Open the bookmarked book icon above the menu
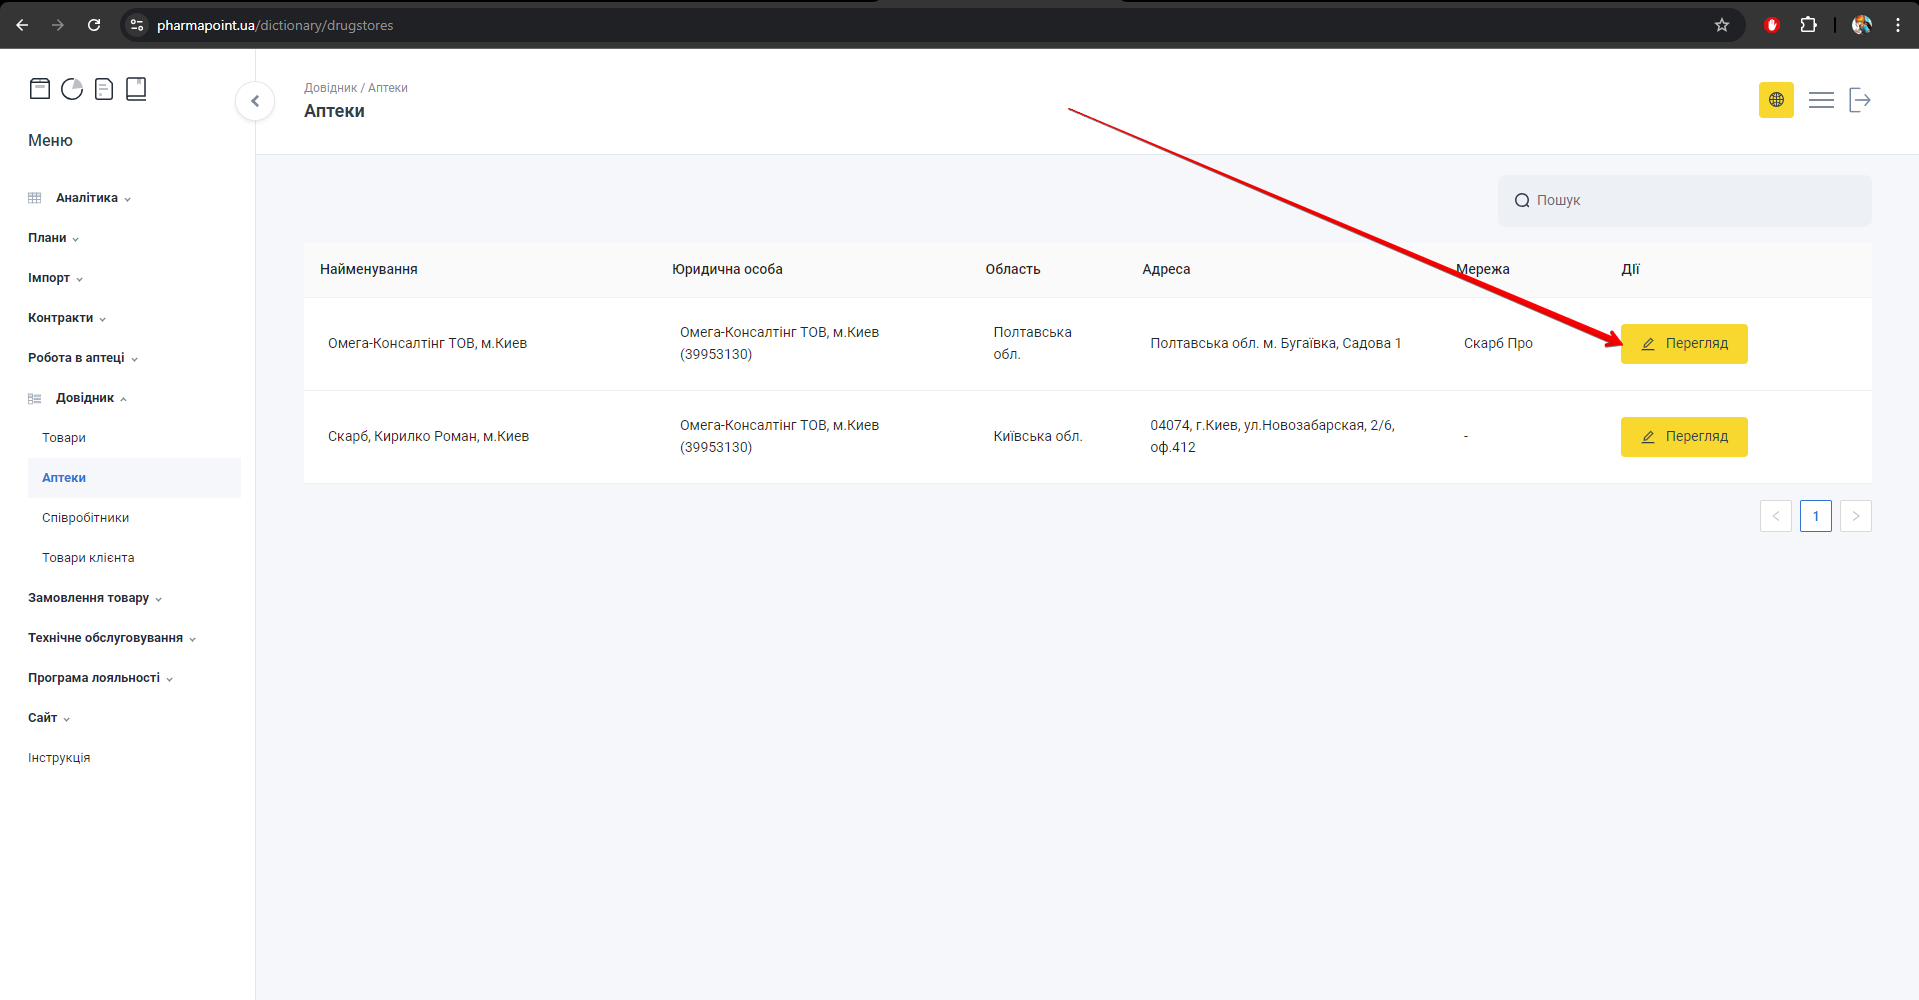The width and height of the screenshot is (1919, 1000). (136, 89)
